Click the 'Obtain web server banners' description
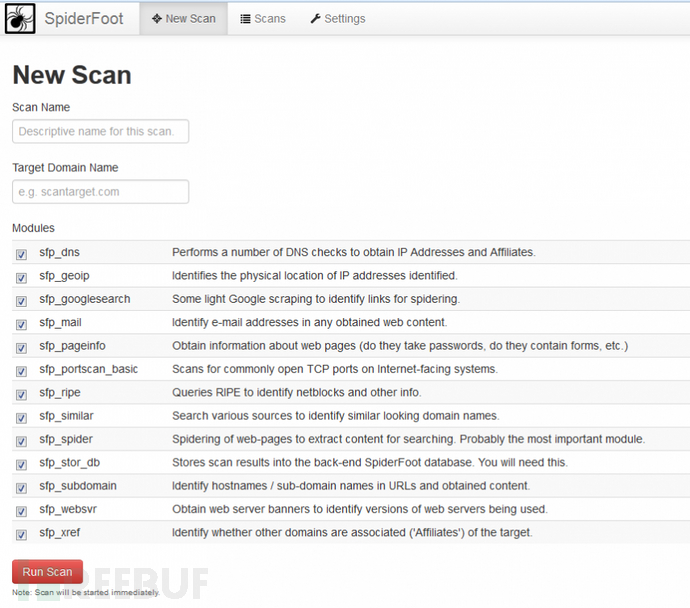The height and width of the screenshot is (608, 690). pos(360,509)
